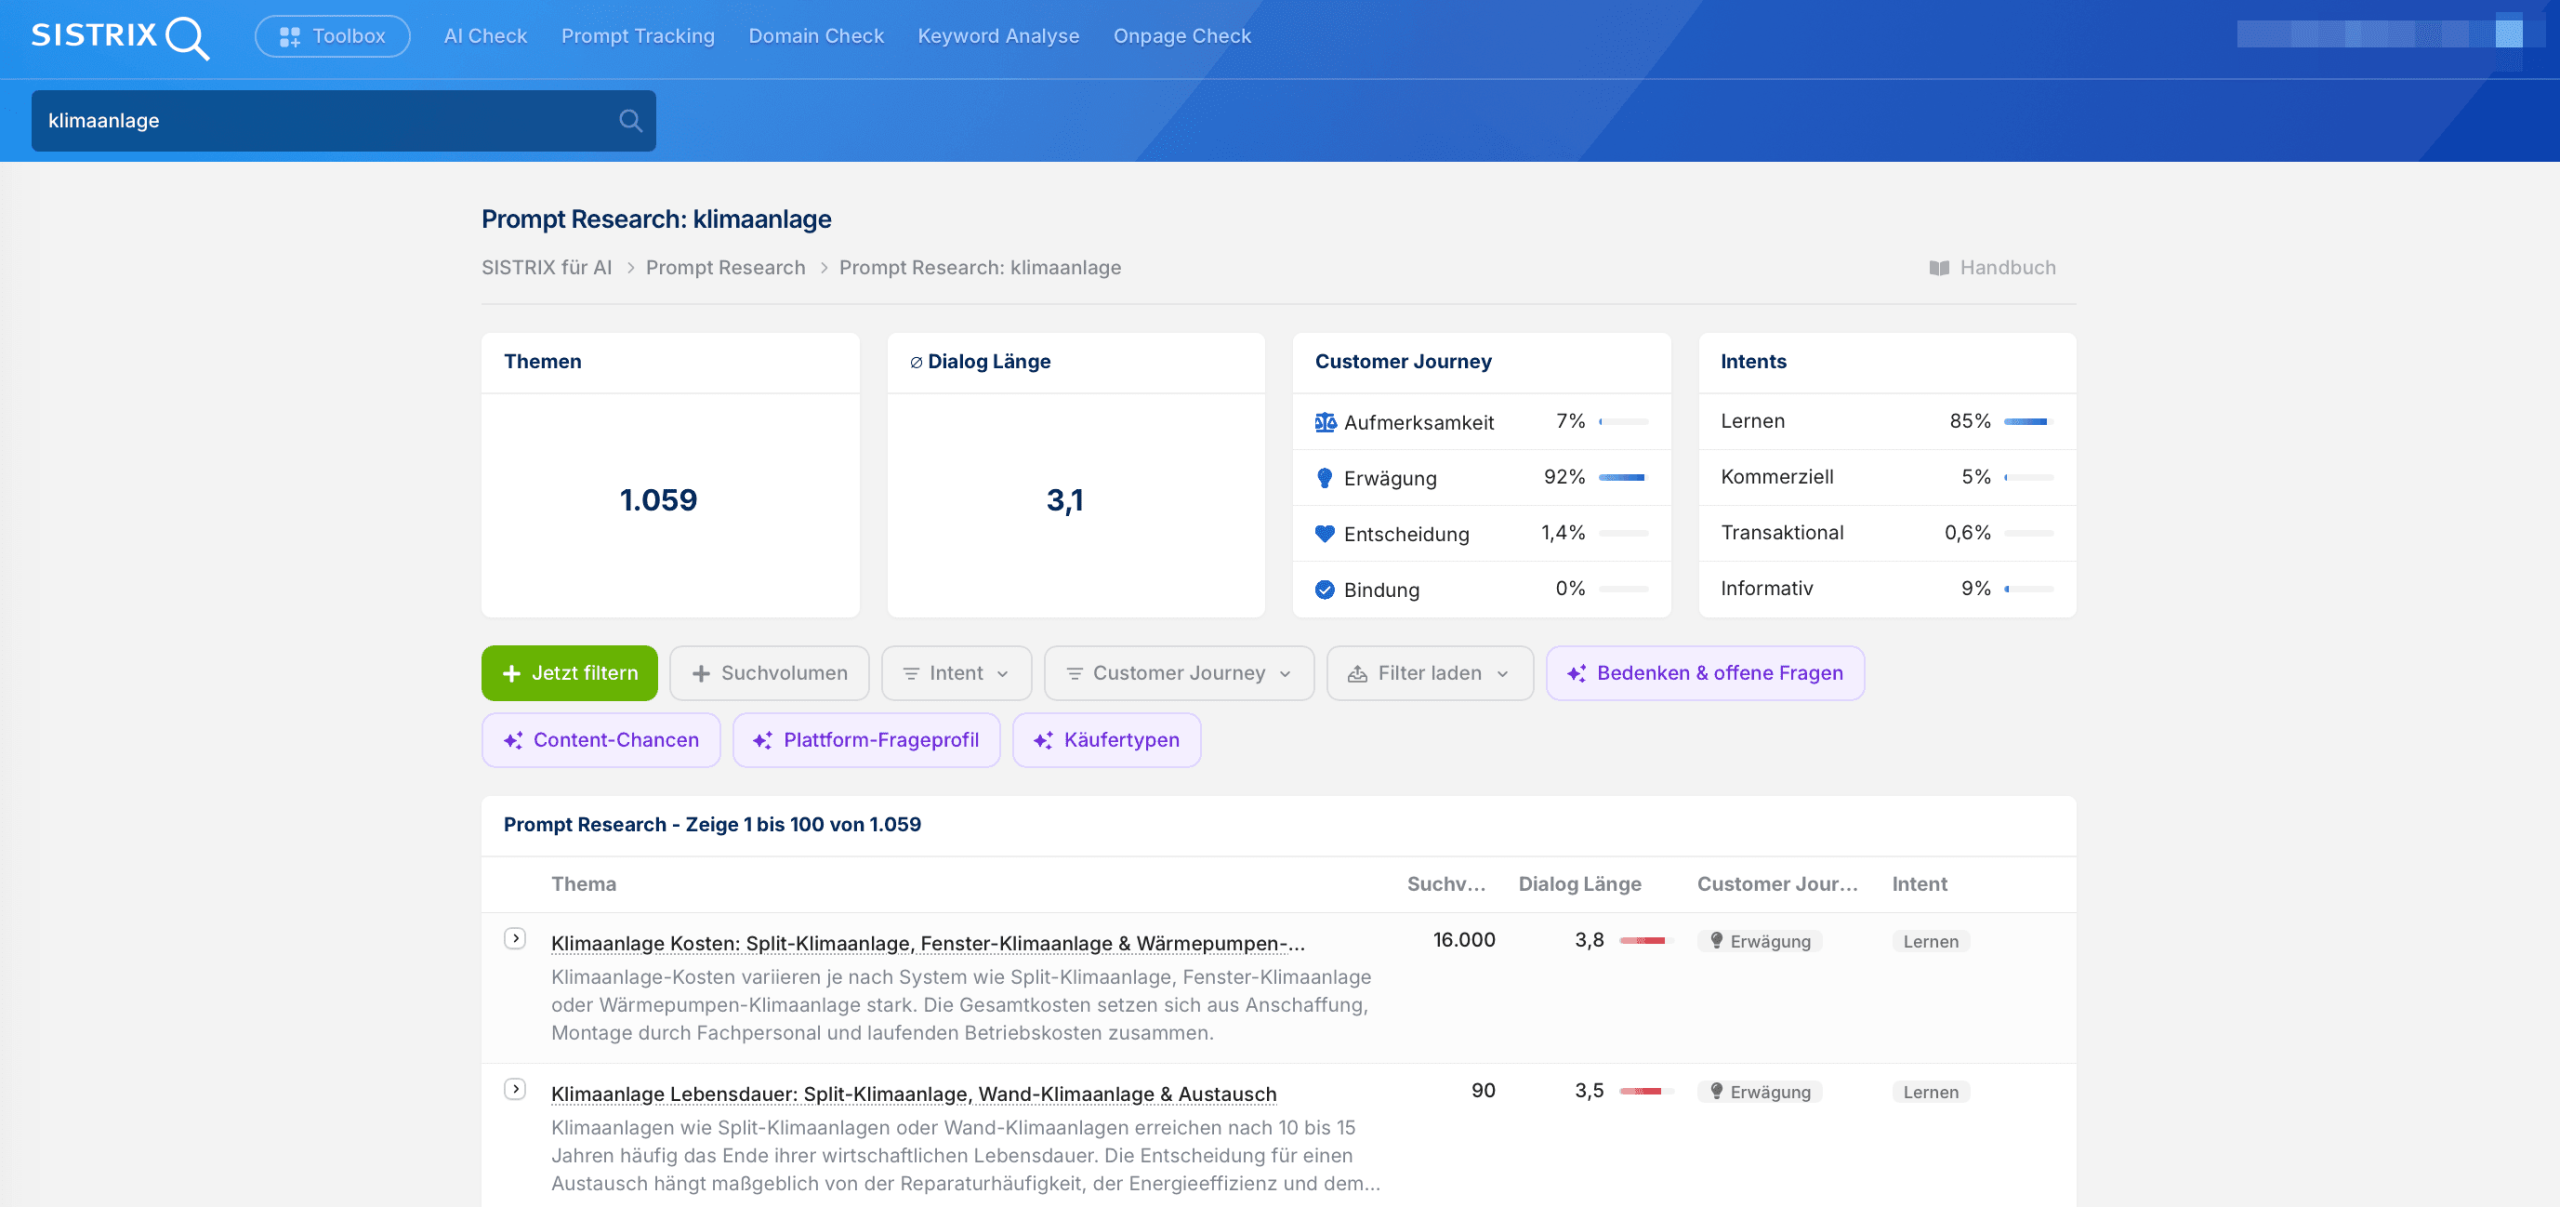Click the Erwägung lightbulb icon
The width and height of the screenshot is (2560, 1207).
tap(1325, 478)
